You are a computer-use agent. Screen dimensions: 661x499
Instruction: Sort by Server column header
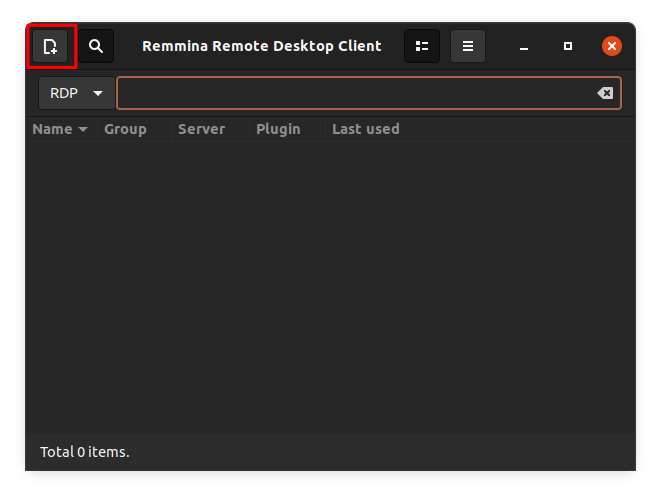point(210,129)
